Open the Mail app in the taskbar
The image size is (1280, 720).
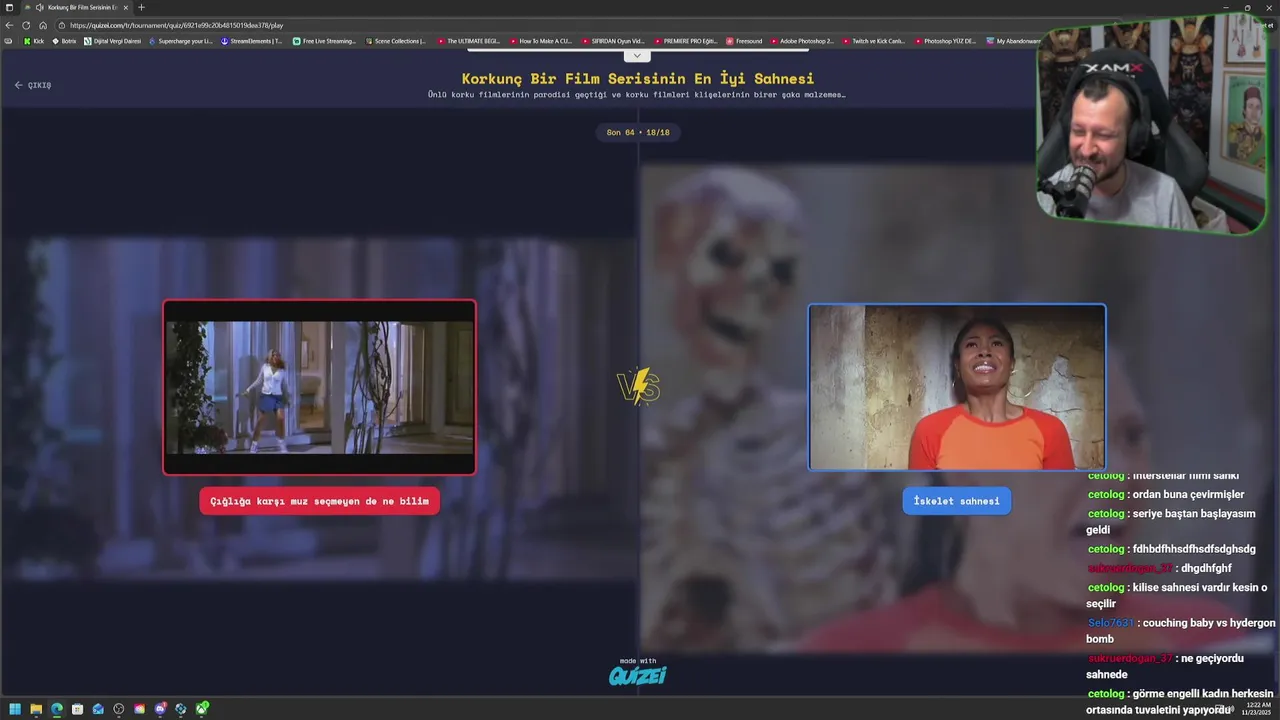(98, 709)
